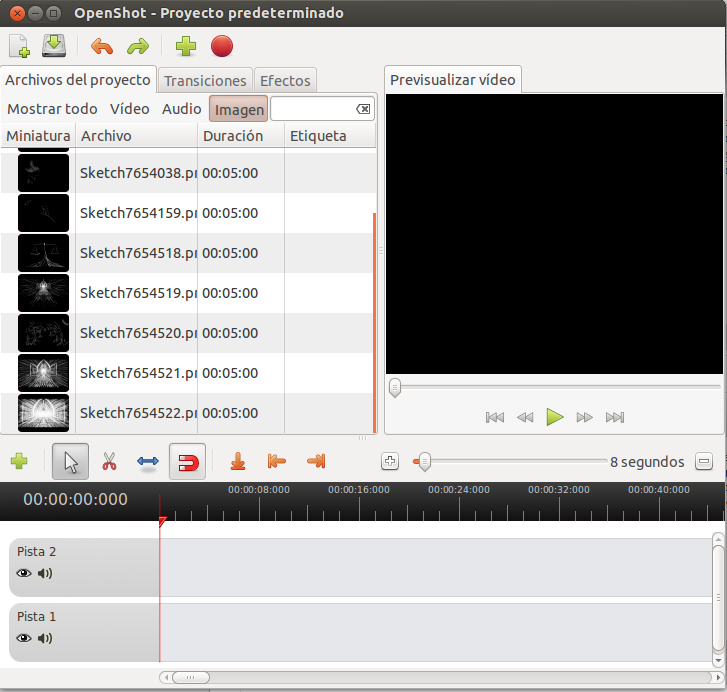
Task: Click the Pista 2 track label
Action: point(36,552)
